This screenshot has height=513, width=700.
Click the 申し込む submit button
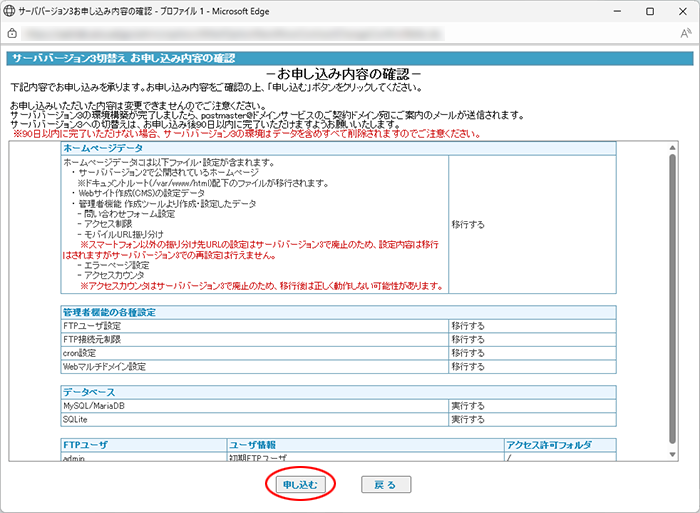coord(300,484)
